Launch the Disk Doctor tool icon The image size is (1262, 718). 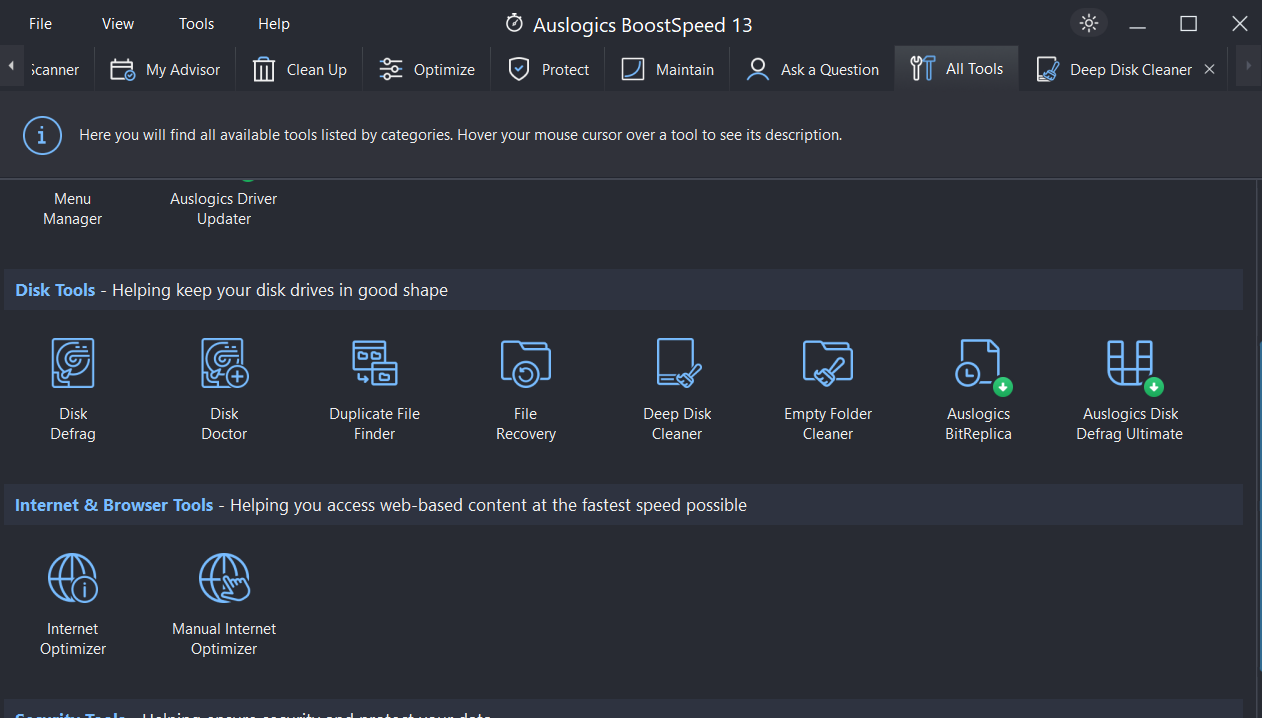224,363
